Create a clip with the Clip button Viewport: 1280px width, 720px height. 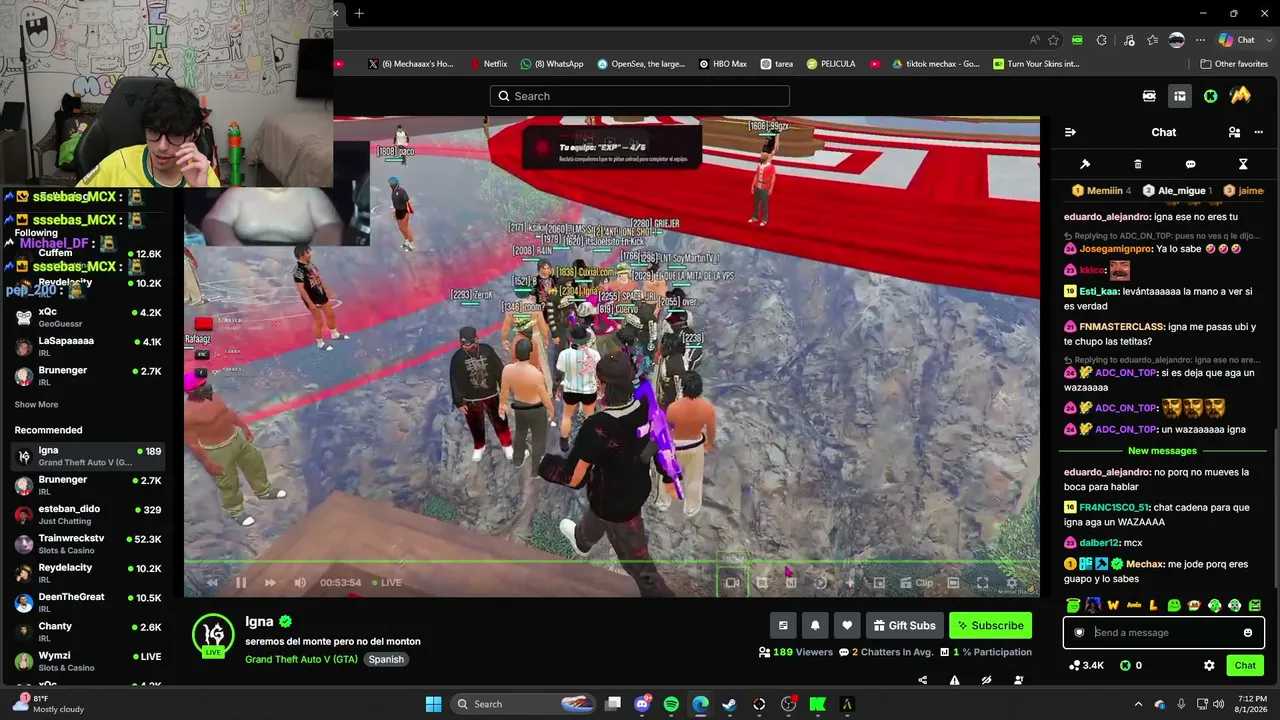916,583
